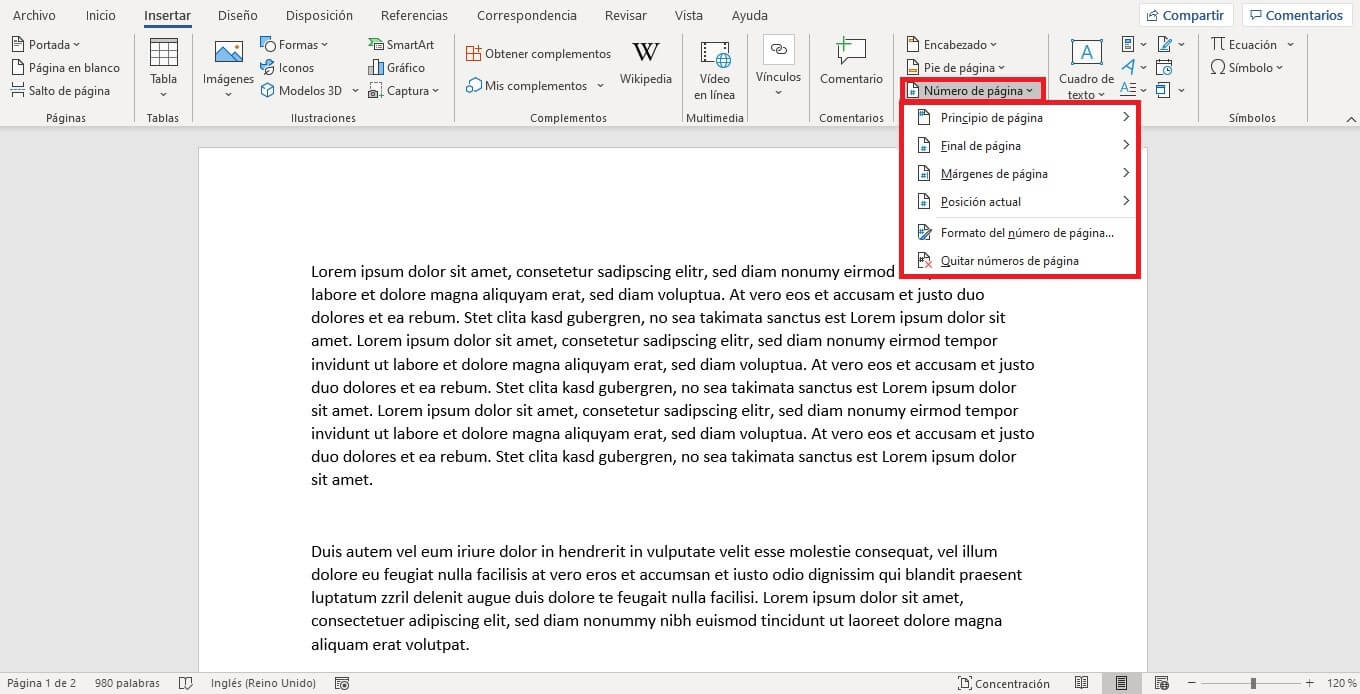Click the Cuadro de texto icon
This screenshot has width=1360, height=694.
pos(1086,54)
